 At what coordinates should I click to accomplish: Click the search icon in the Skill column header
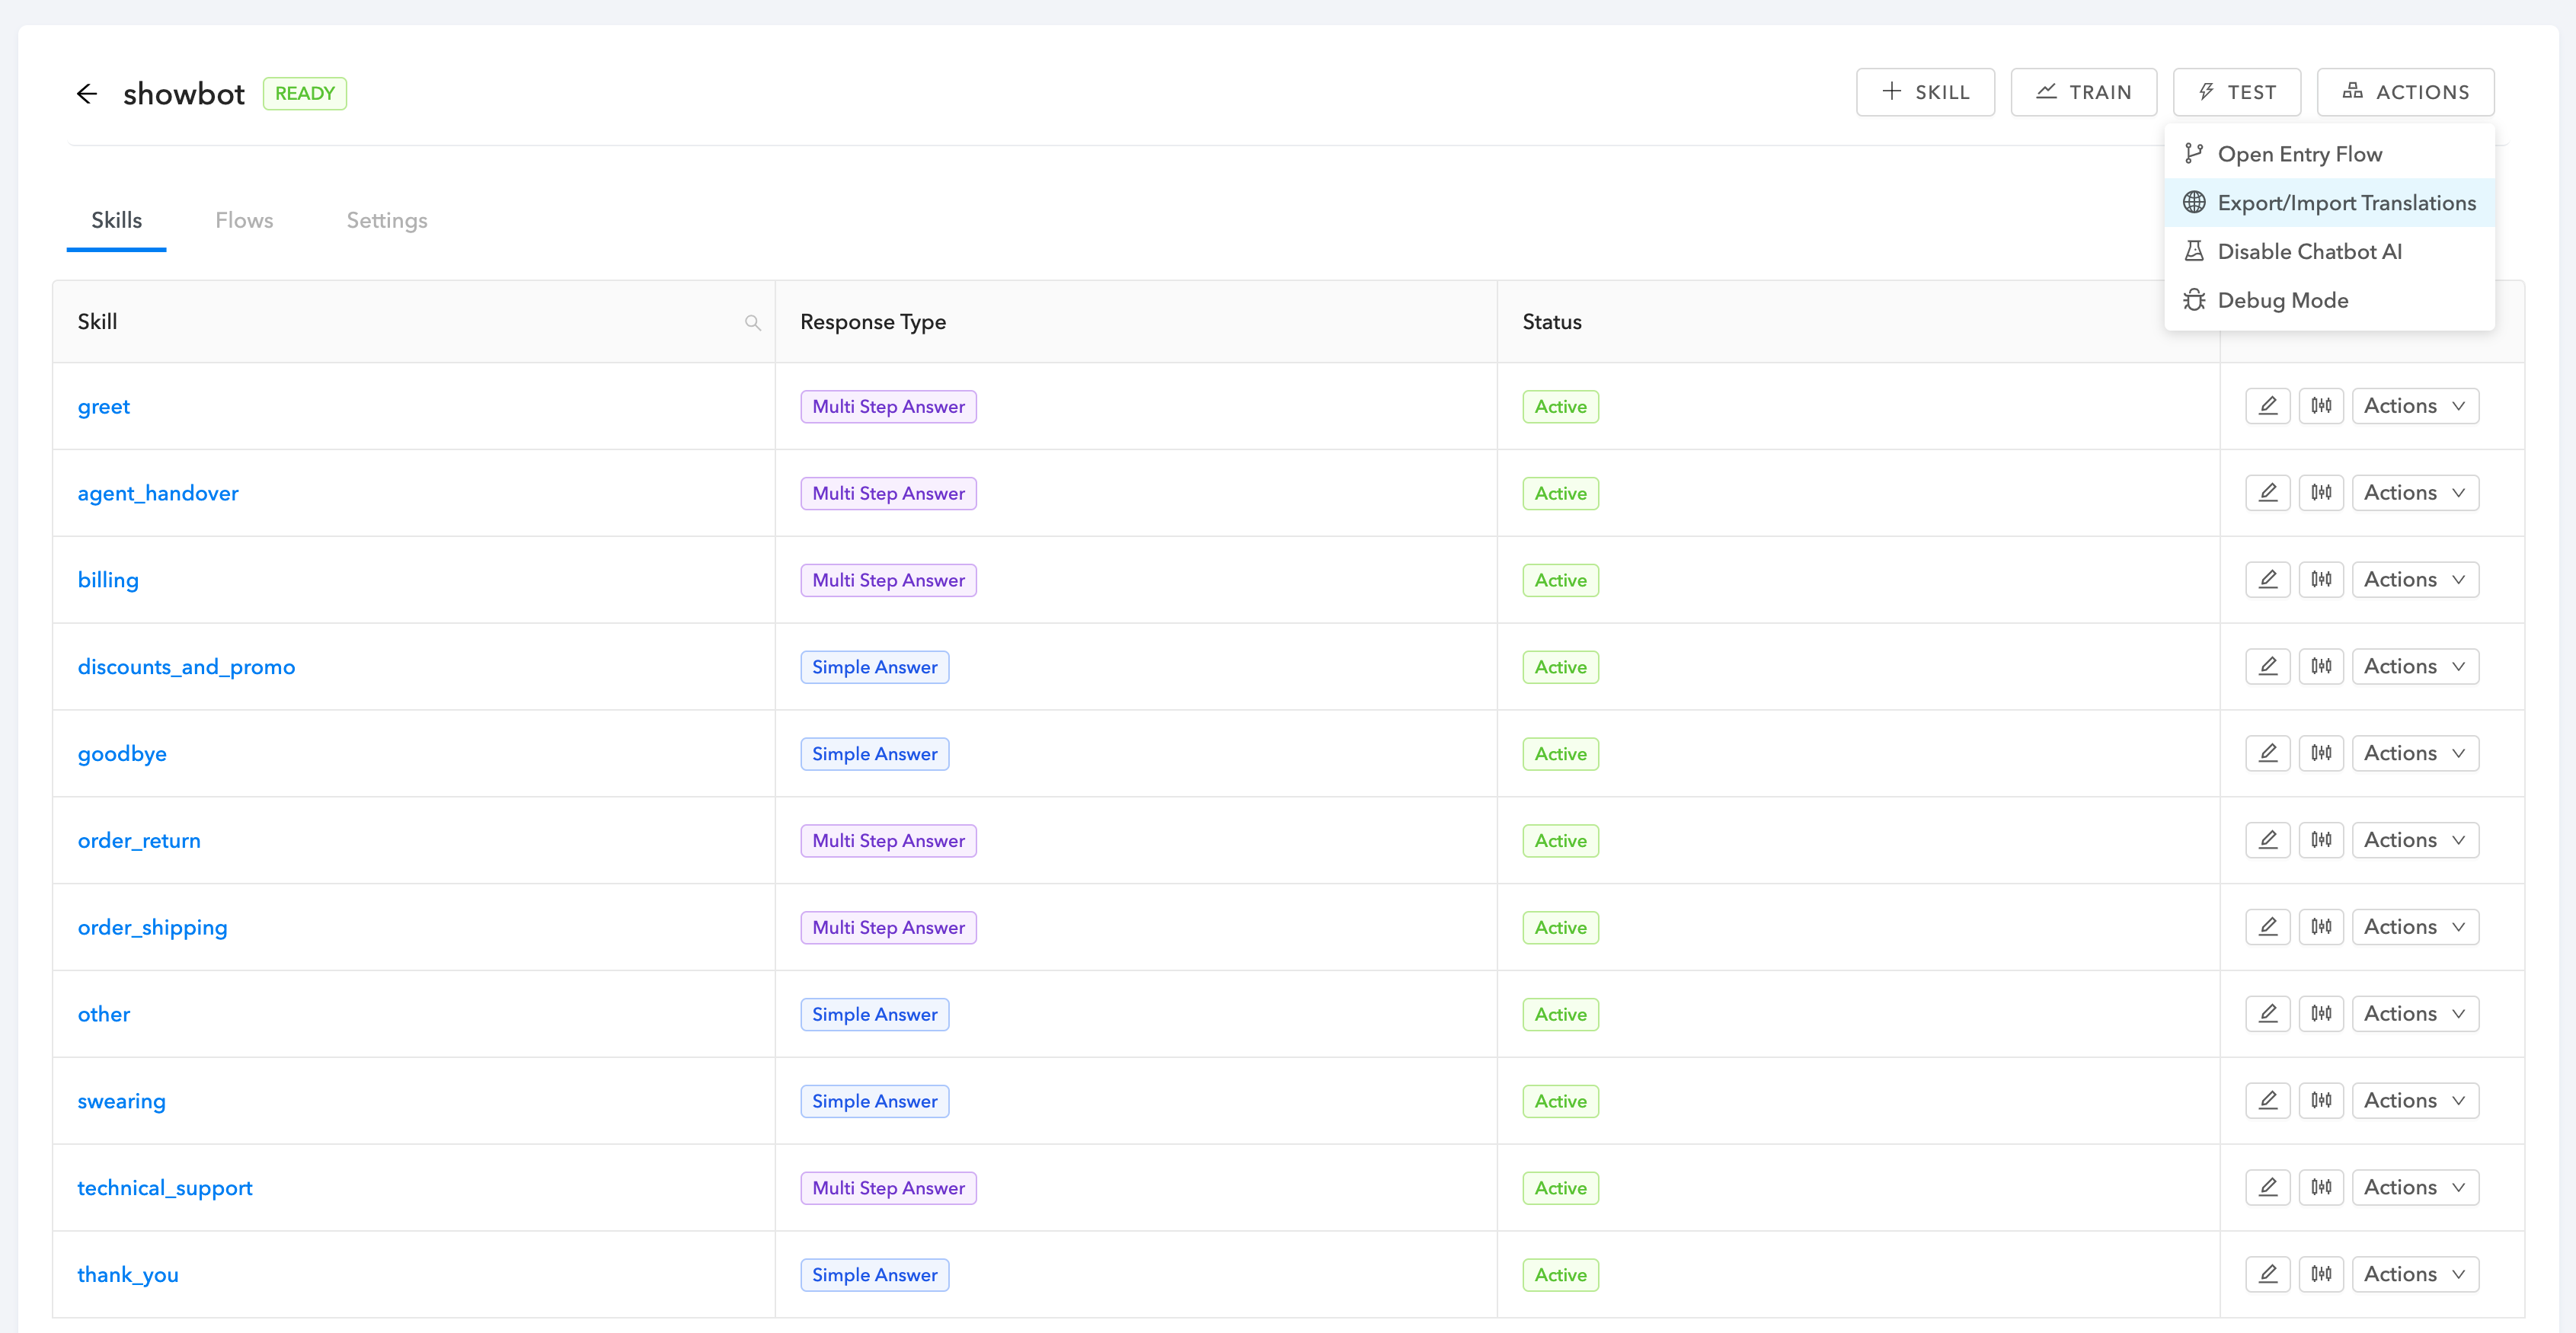click(752, 322)
